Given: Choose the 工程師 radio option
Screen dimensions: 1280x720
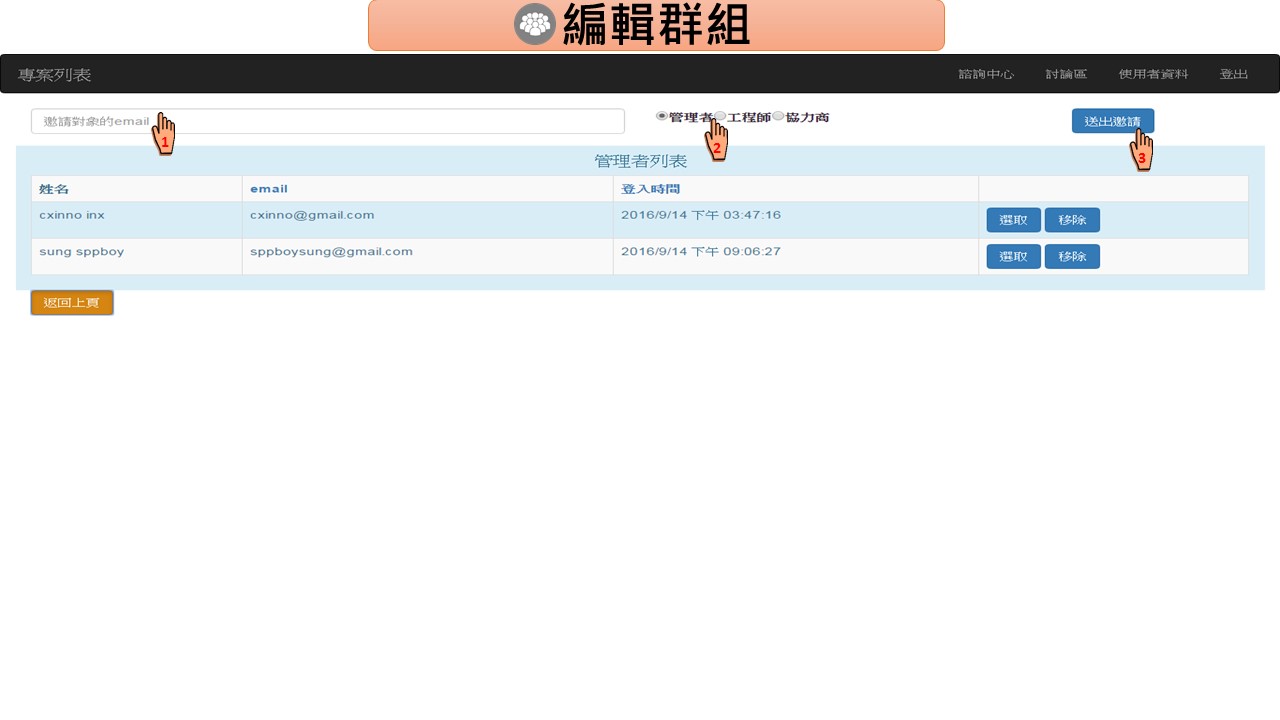Looking at the screenshot, I should 721,117.
